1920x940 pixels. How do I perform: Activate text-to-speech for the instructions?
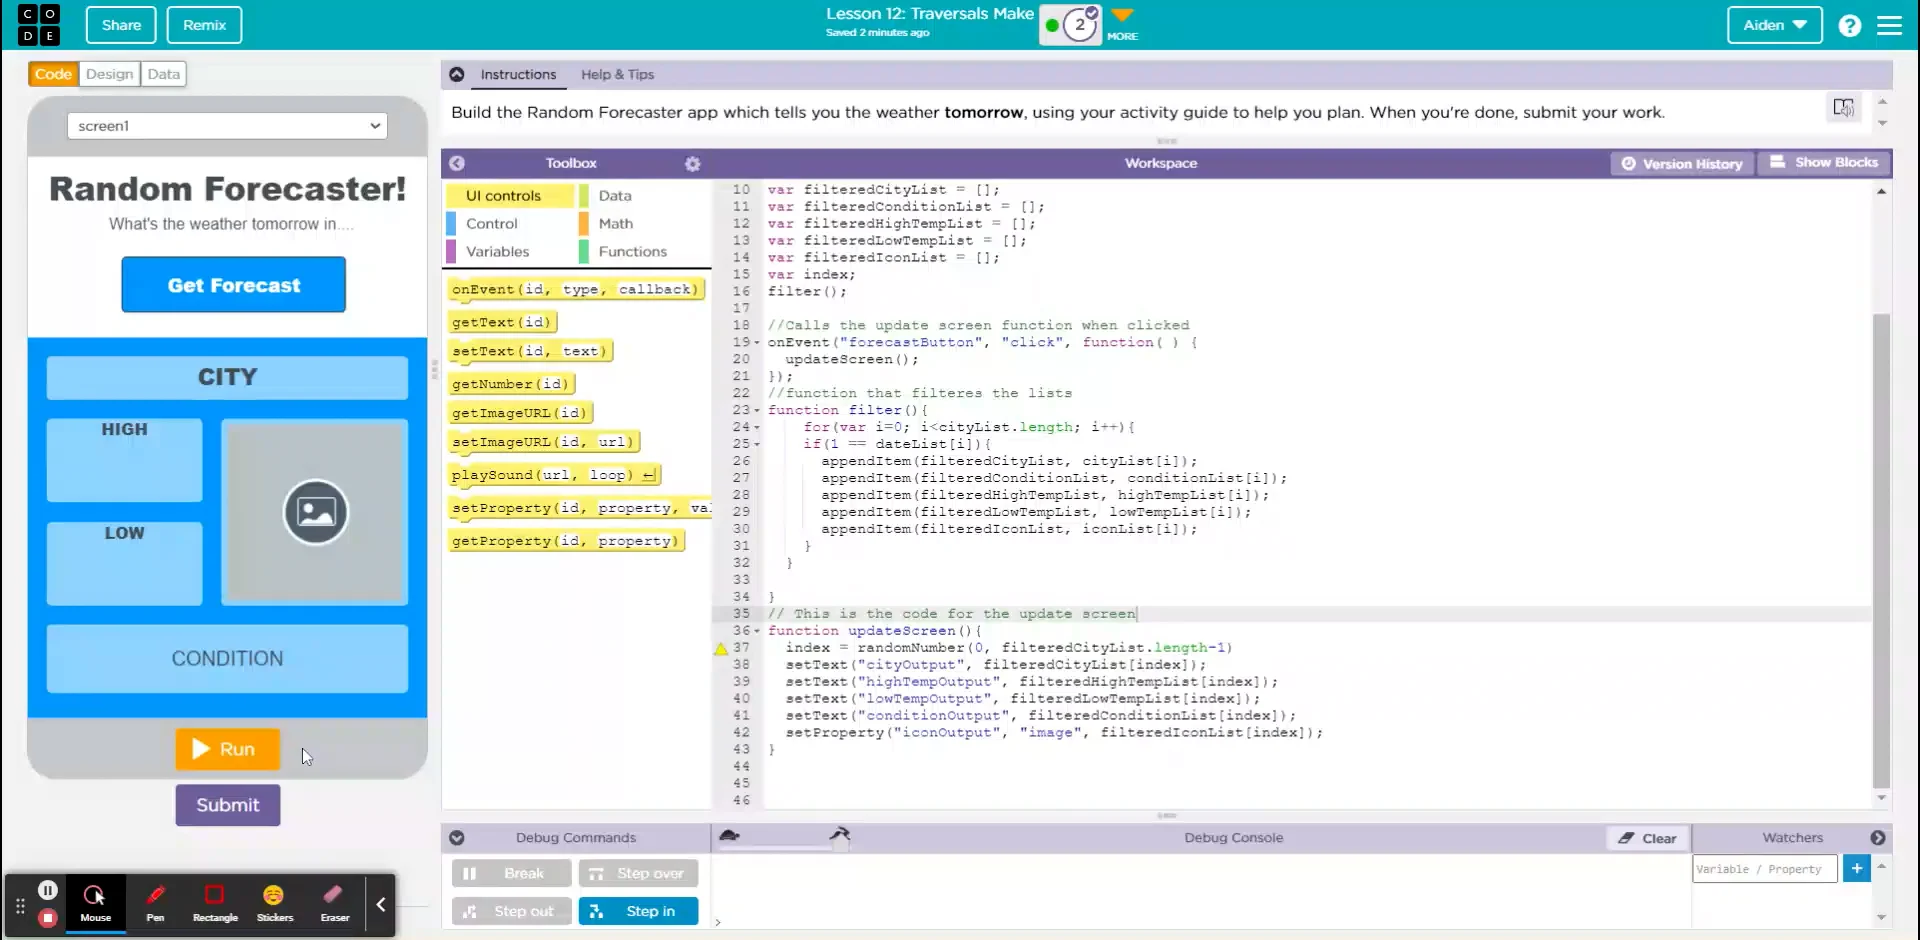pos(1845,107)
